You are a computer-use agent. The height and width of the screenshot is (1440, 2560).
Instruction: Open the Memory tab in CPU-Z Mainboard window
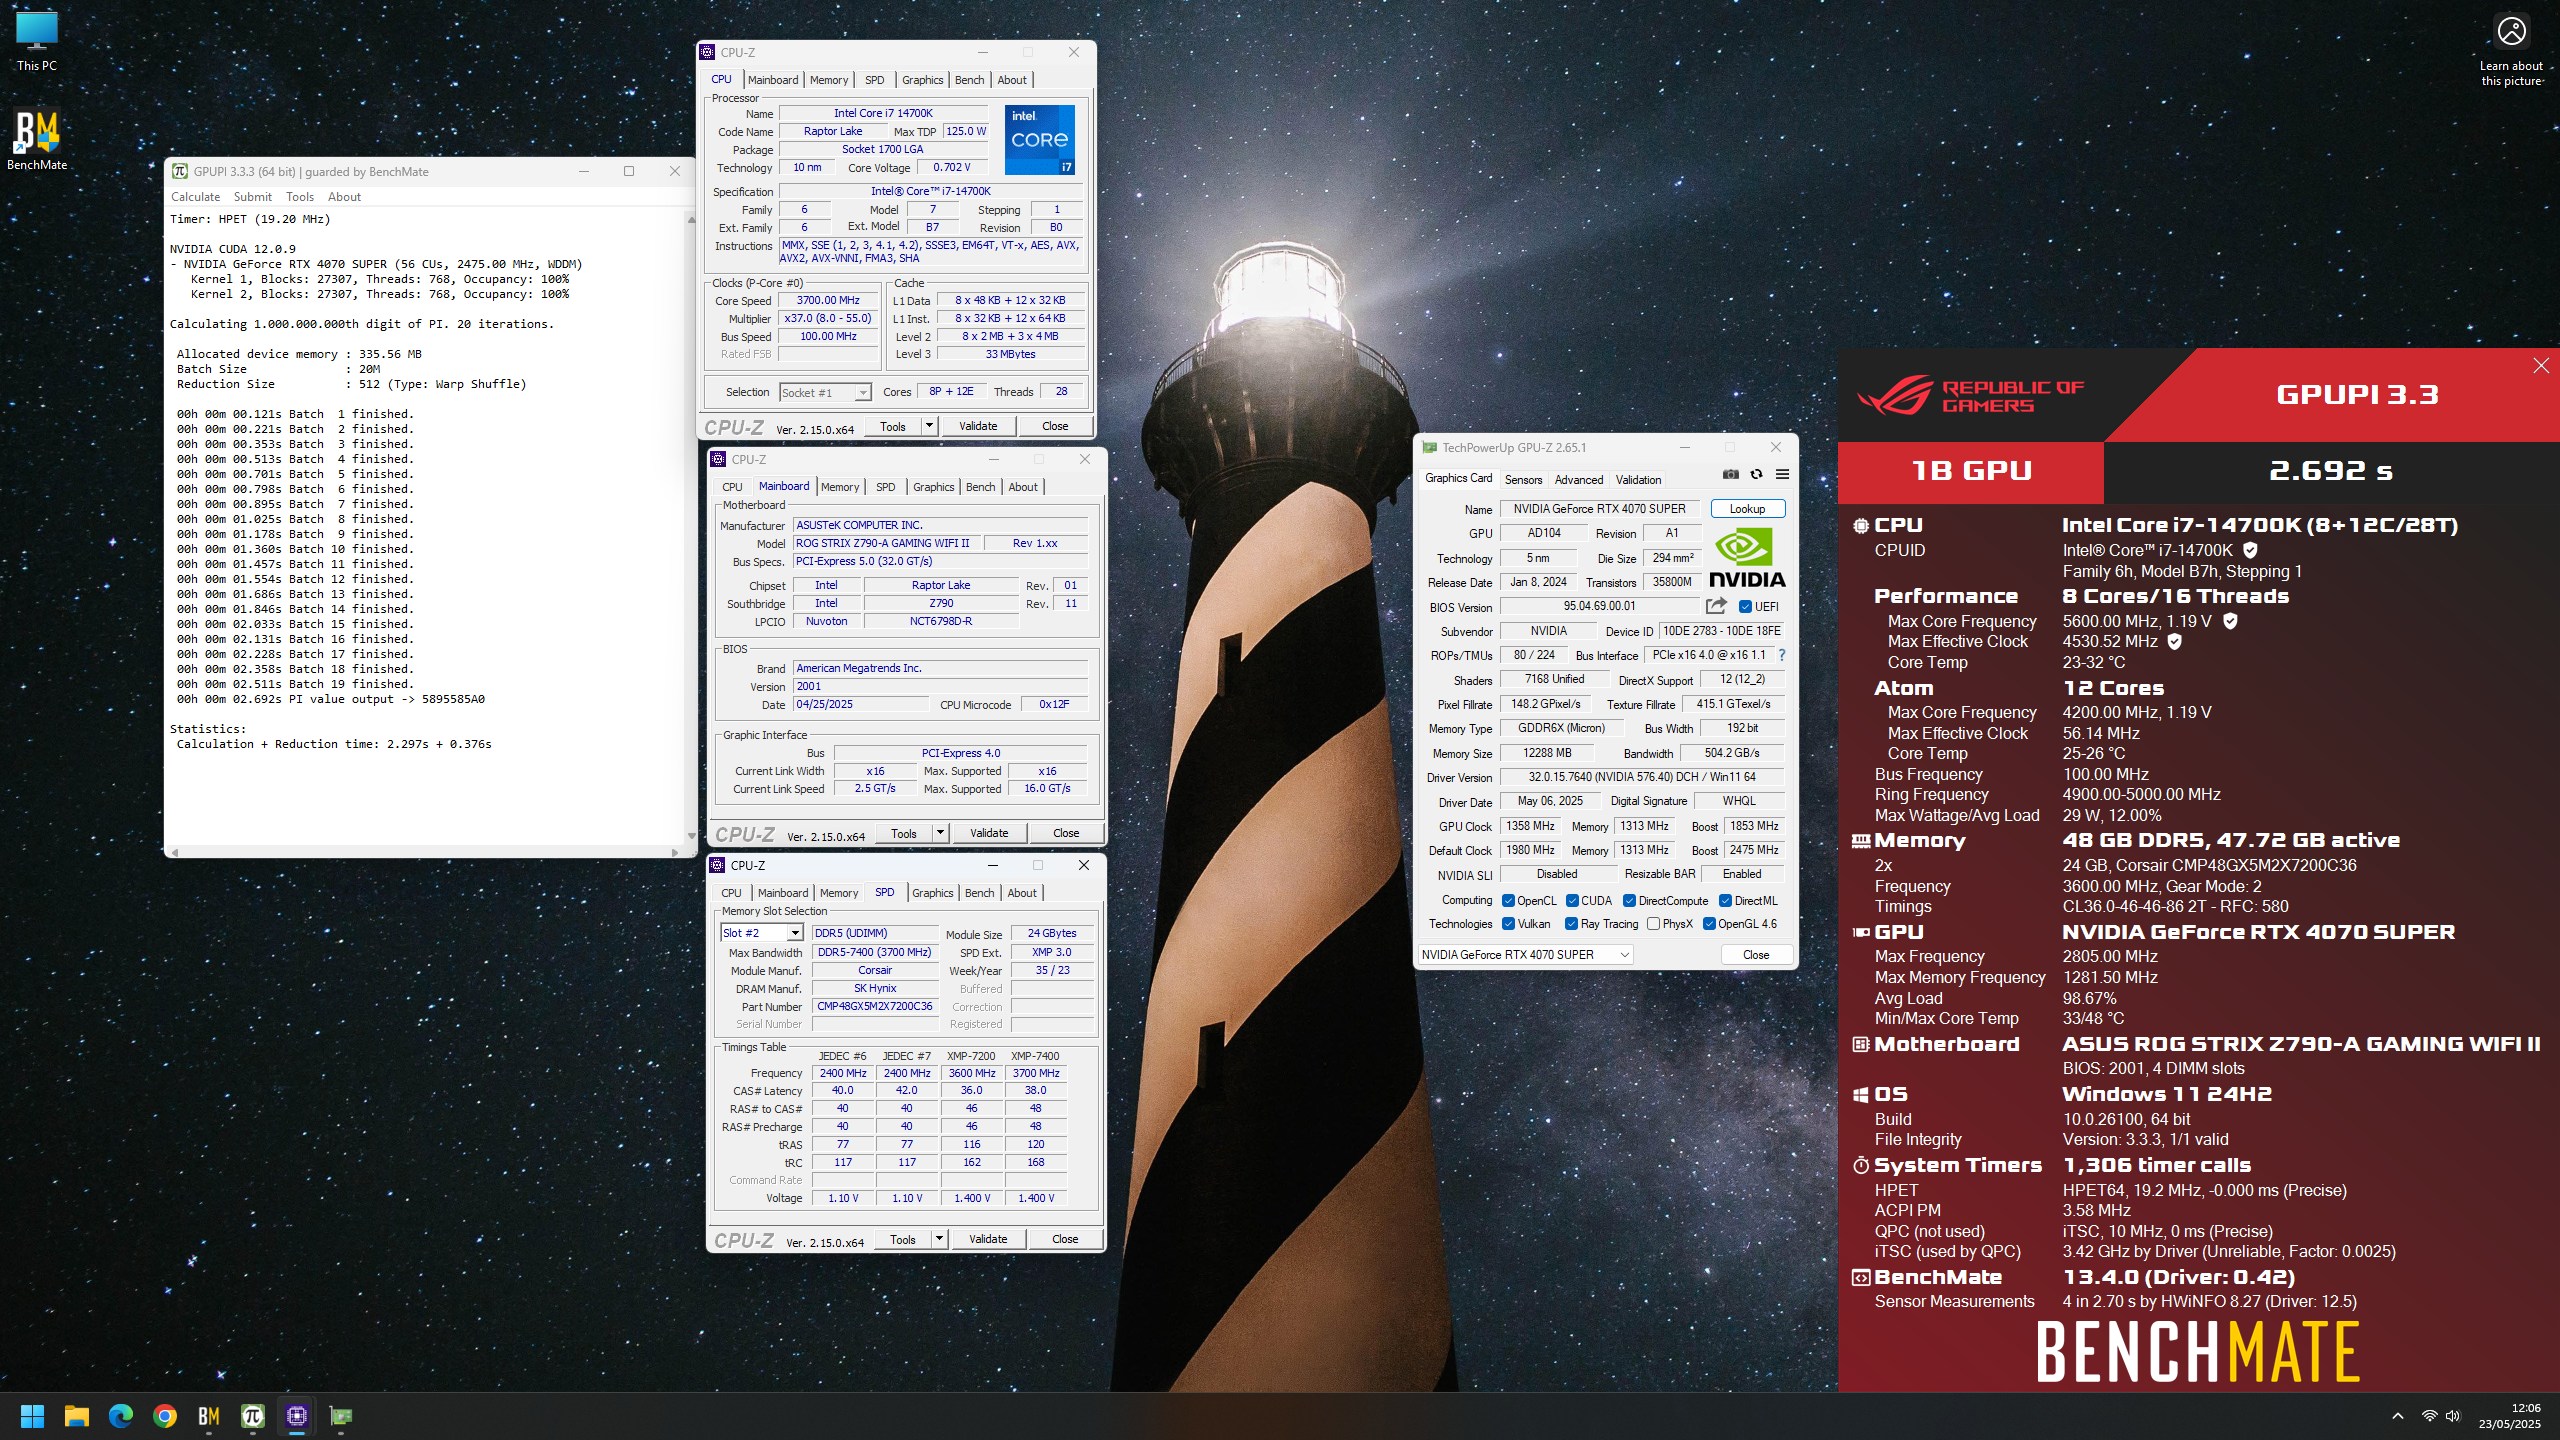pyautogui.click(x=840, y=487)
